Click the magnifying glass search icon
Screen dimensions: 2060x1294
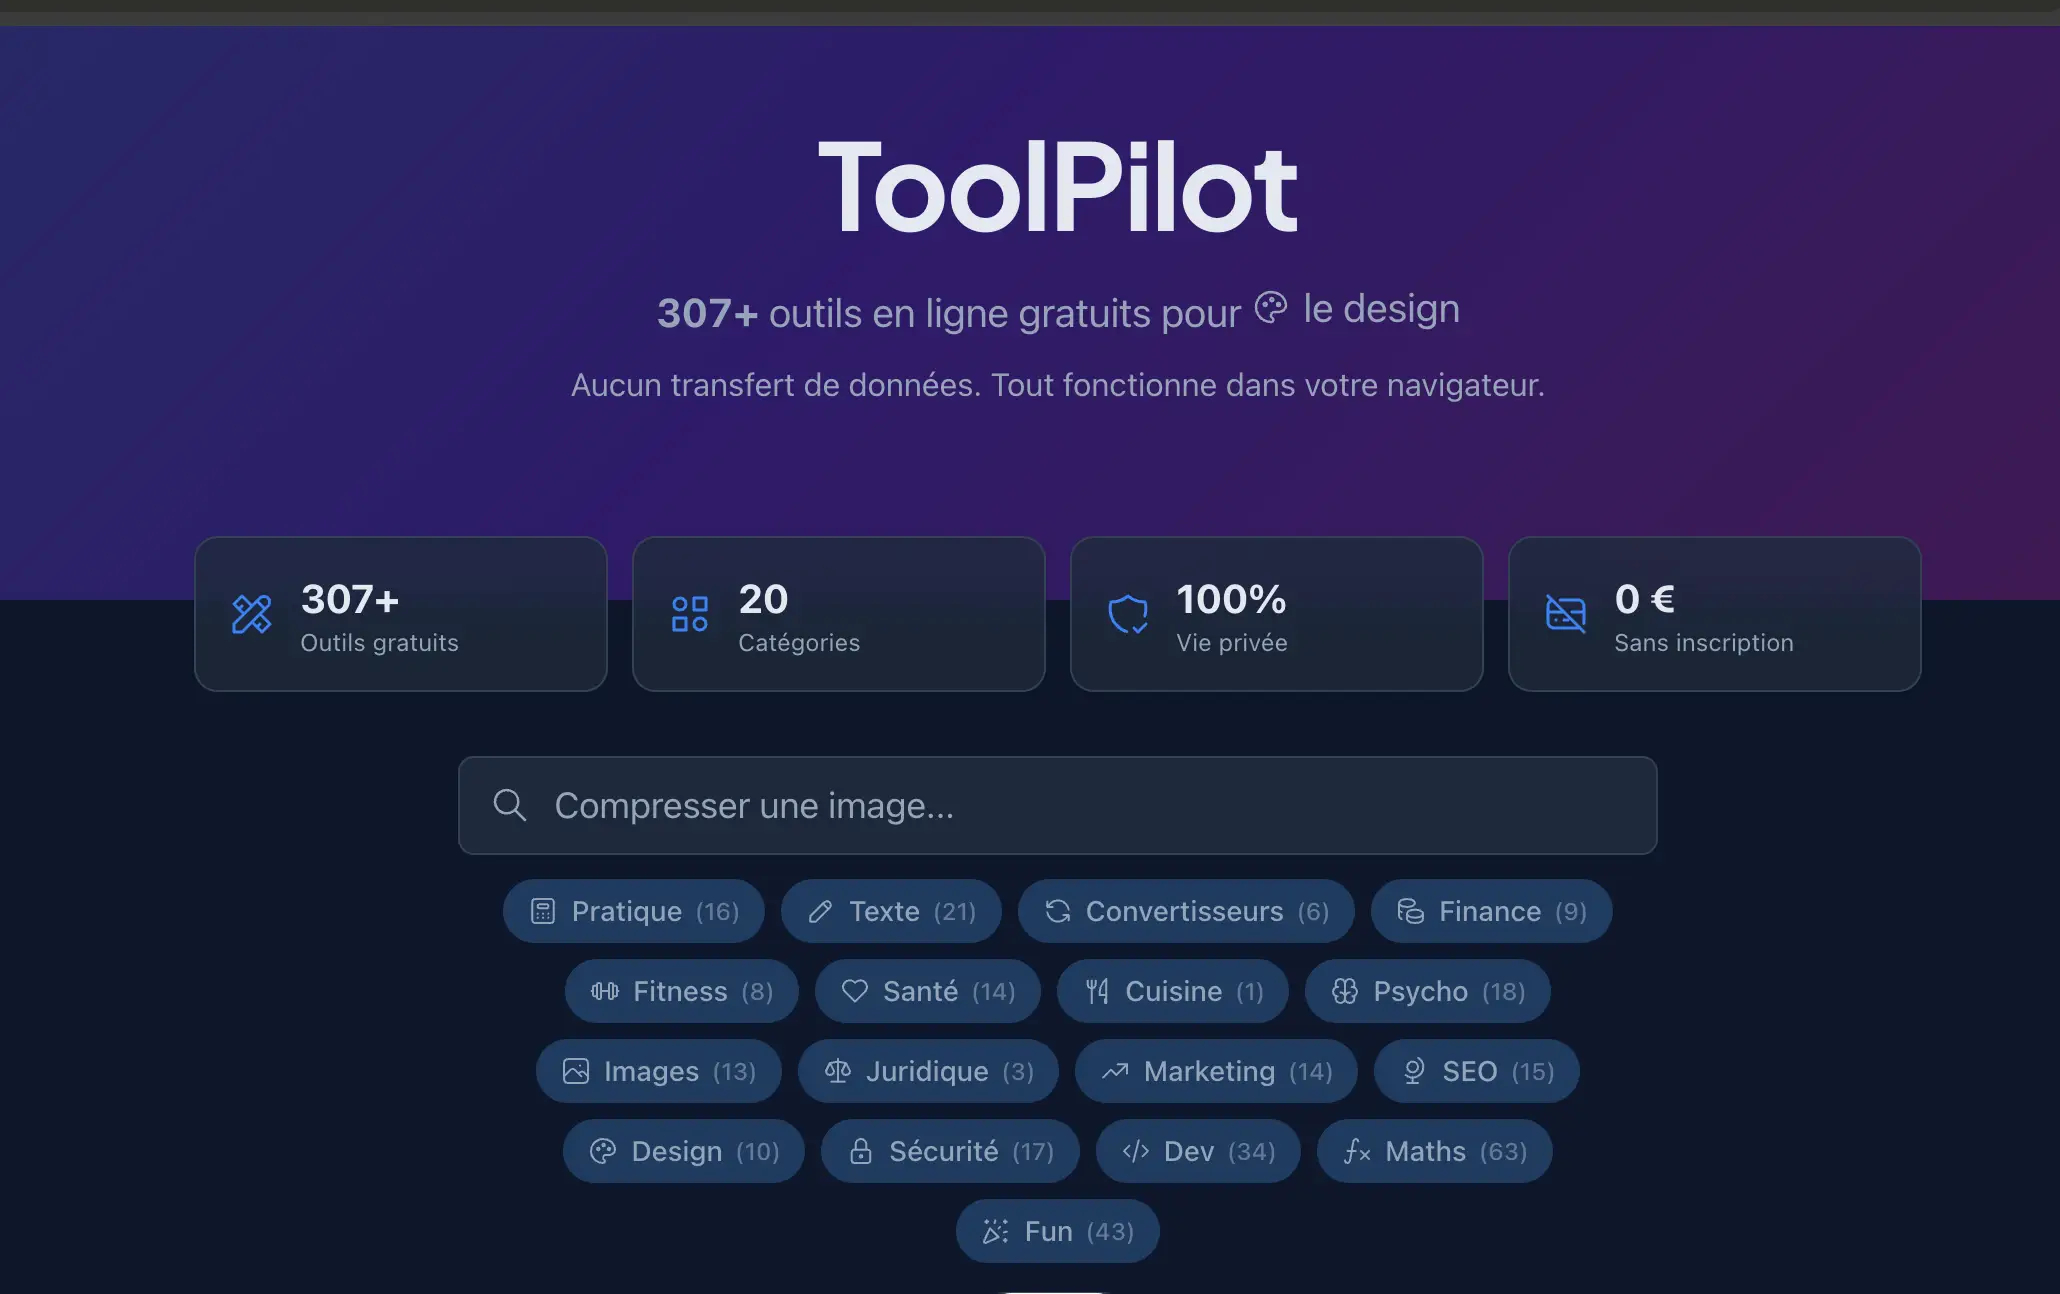(510, 805)
